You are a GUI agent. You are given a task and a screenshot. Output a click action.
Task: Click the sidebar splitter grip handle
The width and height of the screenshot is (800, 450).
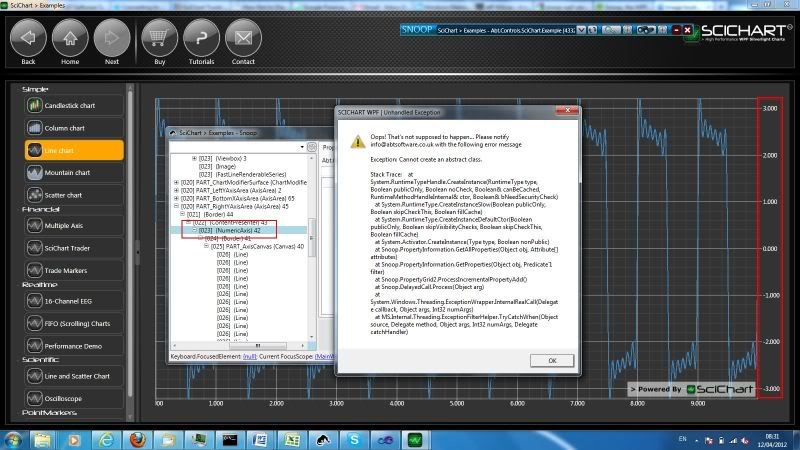pos(137,254)
